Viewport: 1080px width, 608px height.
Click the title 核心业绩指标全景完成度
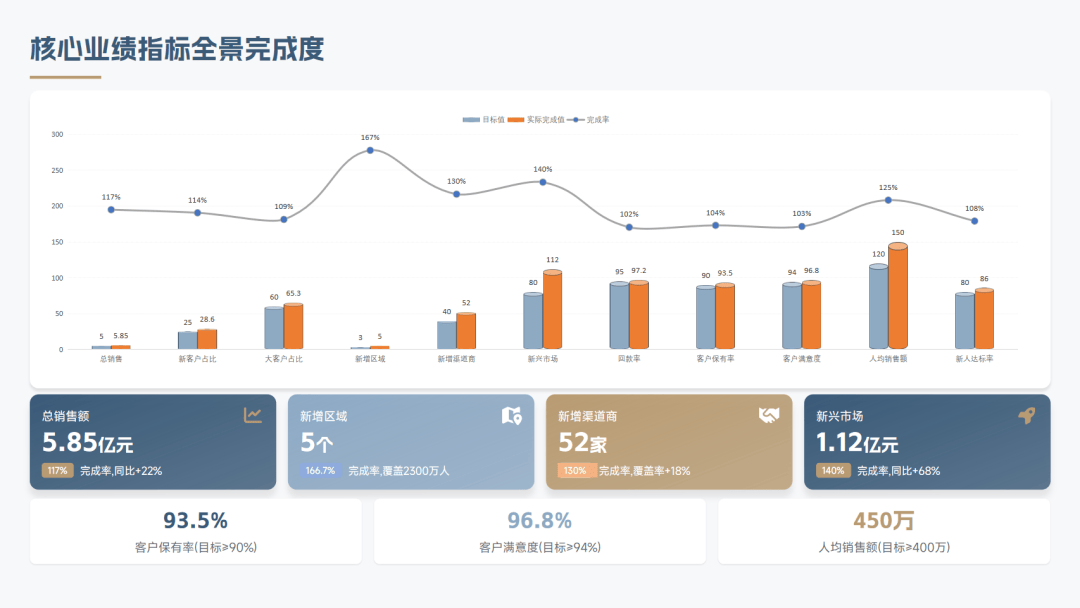(x=177, y=49)
